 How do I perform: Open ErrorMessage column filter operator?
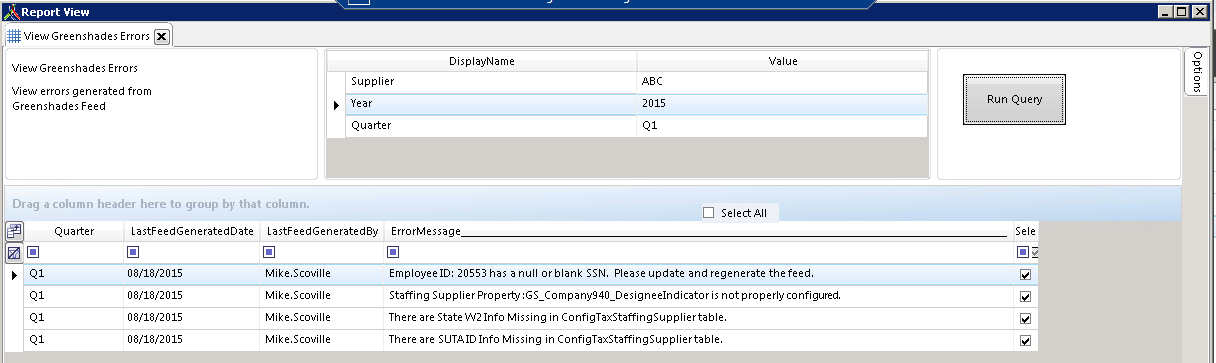pyautogui.click(x=393, y=252)
